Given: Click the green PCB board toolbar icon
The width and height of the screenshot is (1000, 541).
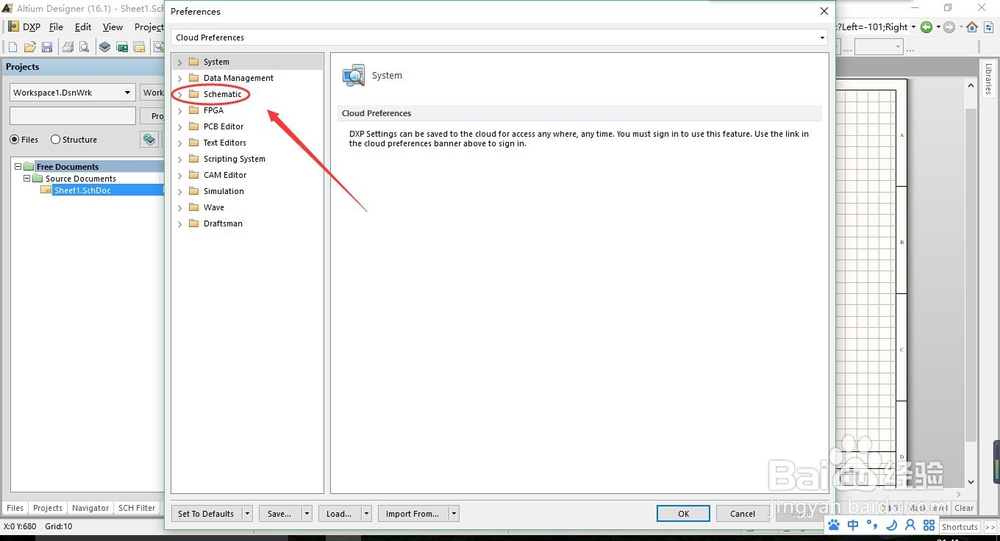Looking at the screenshot, I should point(122,47).
